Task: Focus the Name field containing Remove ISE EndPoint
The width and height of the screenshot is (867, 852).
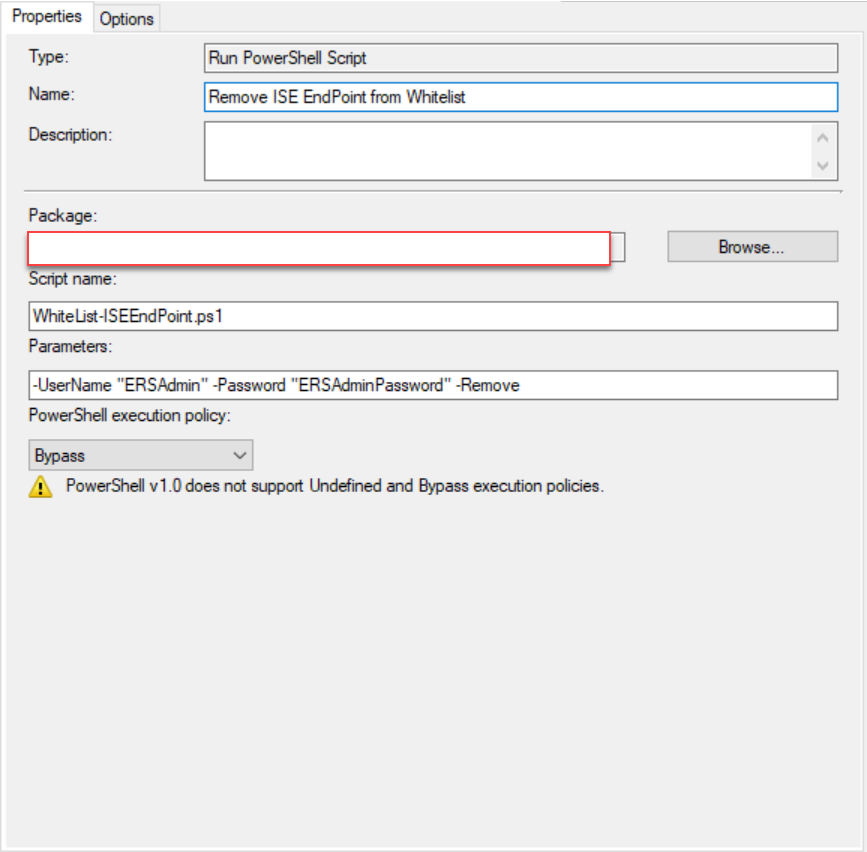Action: tap(521, 97)
